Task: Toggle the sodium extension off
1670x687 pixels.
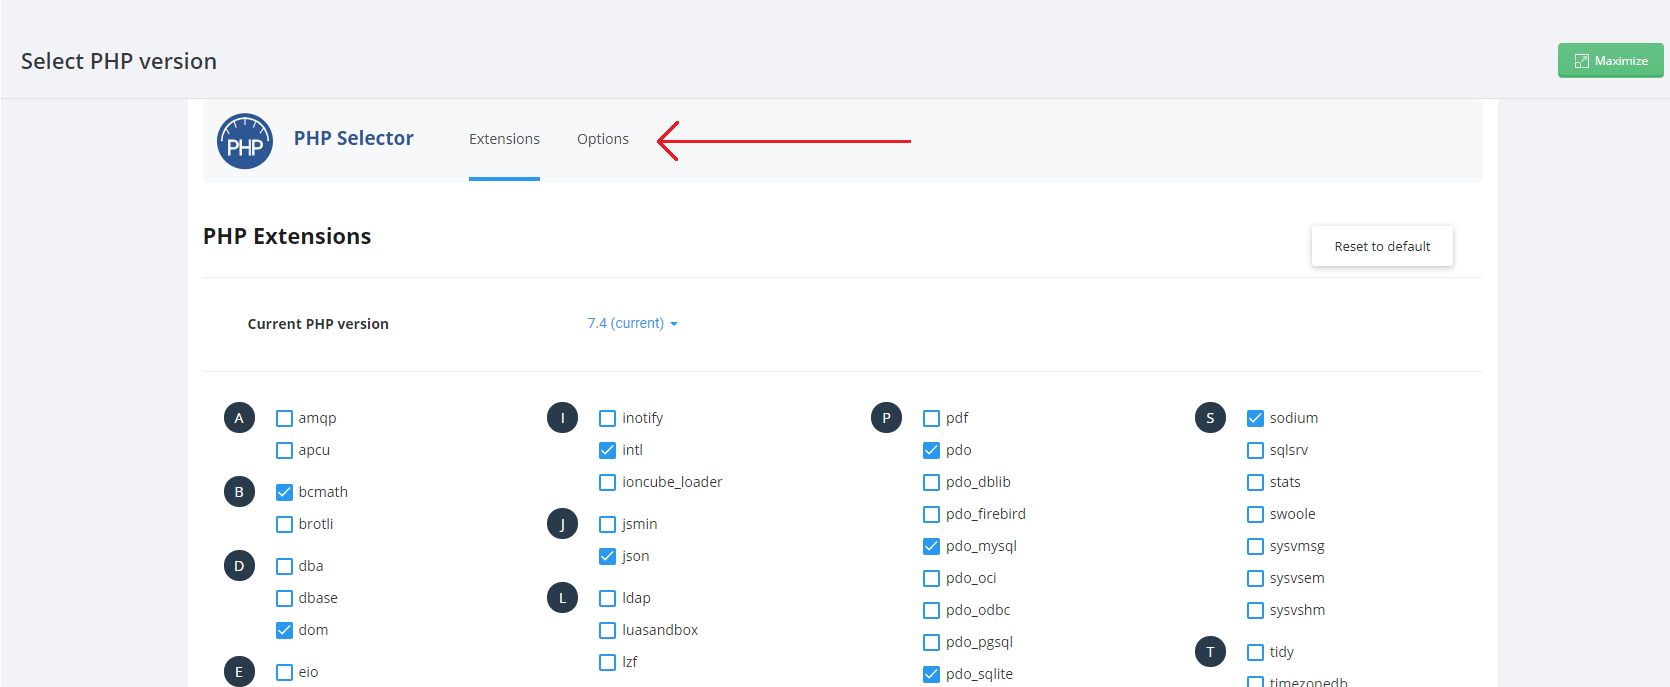Action: pyautogui.click(x=1256, y=418)
